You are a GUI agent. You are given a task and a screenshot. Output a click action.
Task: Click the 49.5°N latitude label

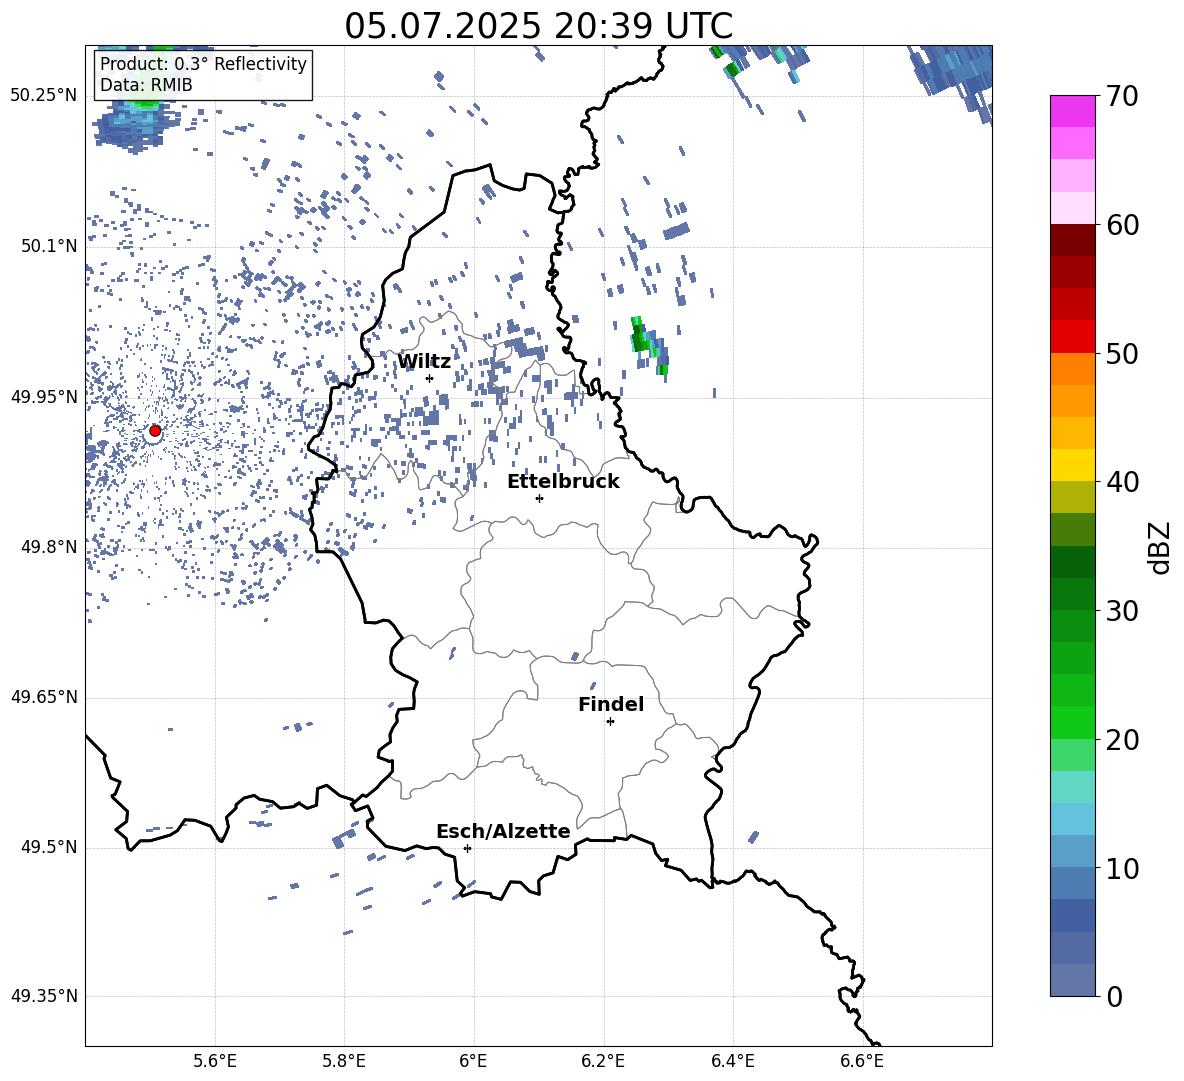tap(49, 847)
